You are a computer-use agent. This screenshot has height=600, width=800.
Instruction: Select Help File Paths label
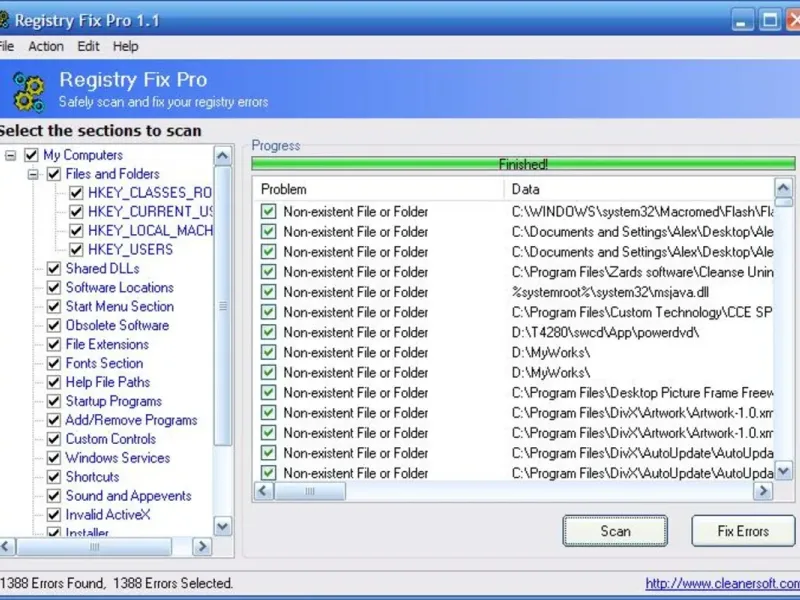coord(108,382)
